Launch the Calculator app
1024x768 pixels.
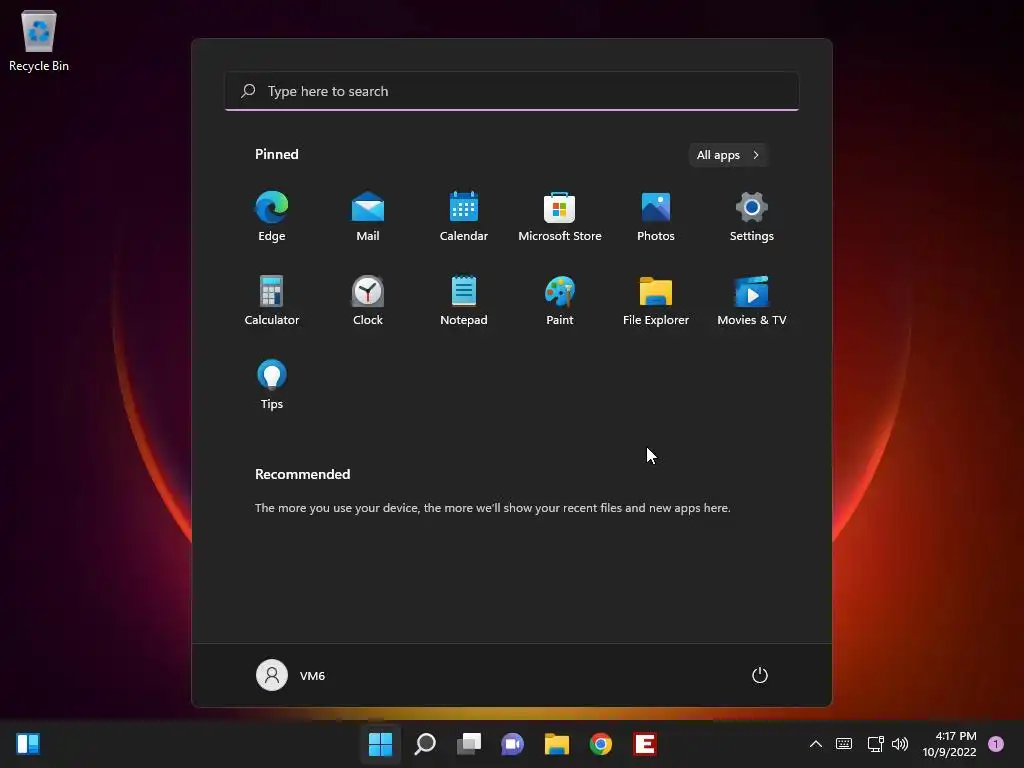[272, 300]
